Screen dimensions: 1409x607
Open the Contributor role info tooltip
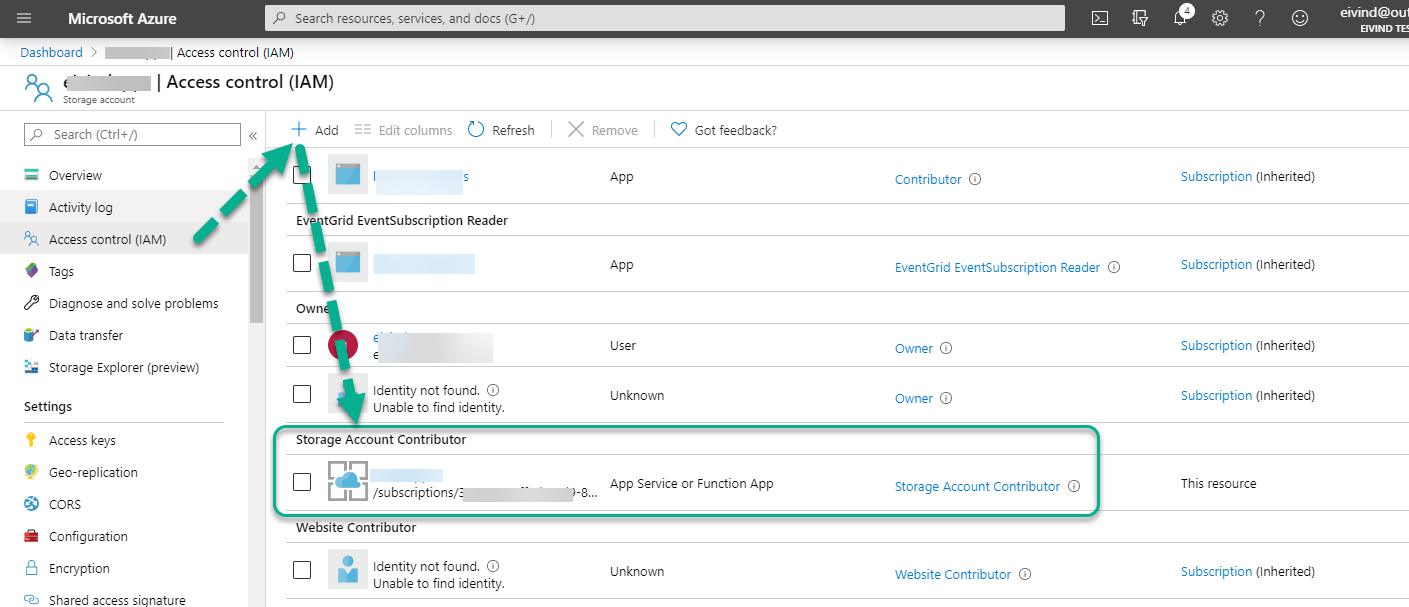coord(974,178)
